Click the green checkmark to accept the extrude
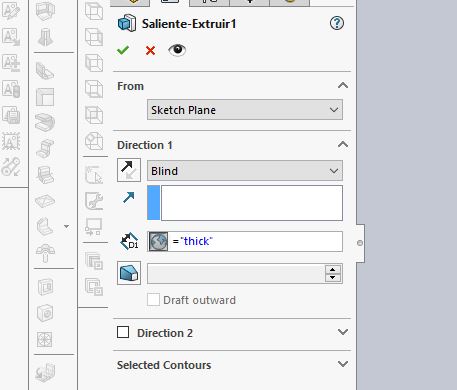This screenshot has height=390, width=457. pyautogui.click(x=123, y=50)
